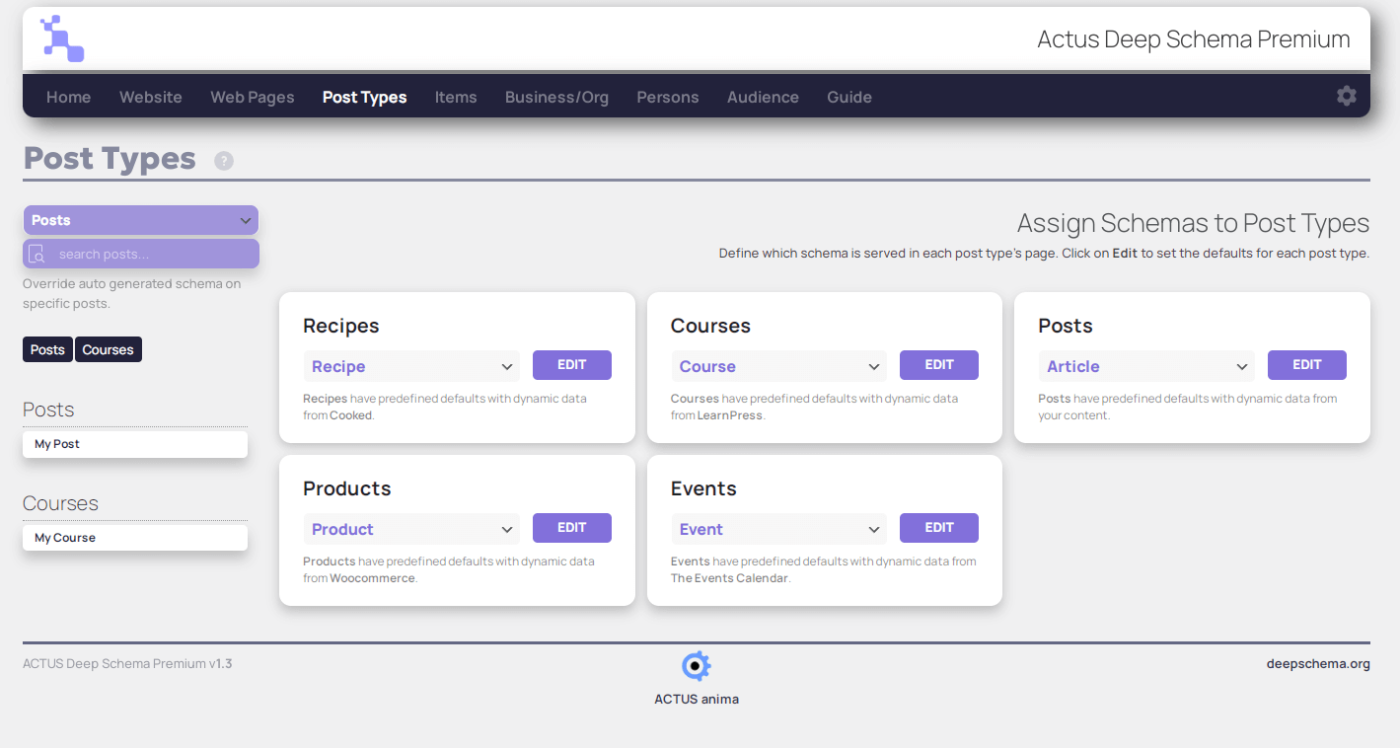Open the Recipe schema dropdown

coord(411,366)
